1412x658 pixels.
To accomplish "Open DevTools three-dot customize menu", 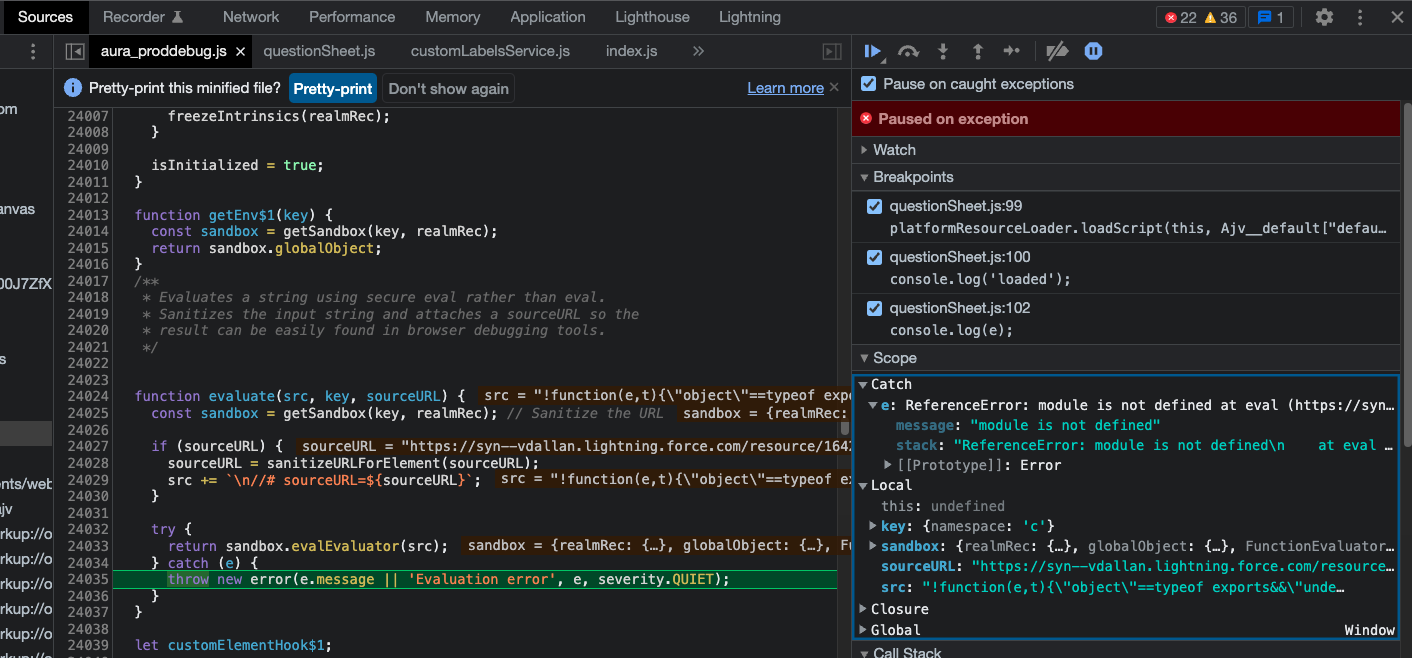I will point(1360,17).
